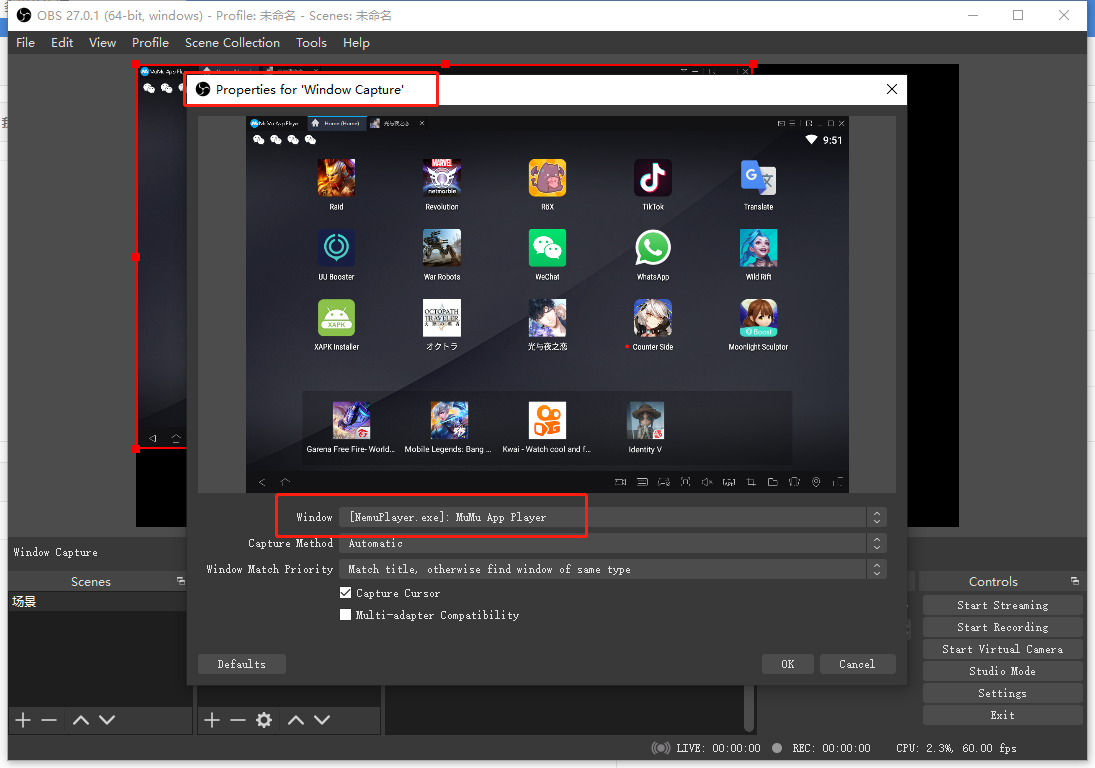
Task: Move source up with arrow icon
Action: click(296, 720)
